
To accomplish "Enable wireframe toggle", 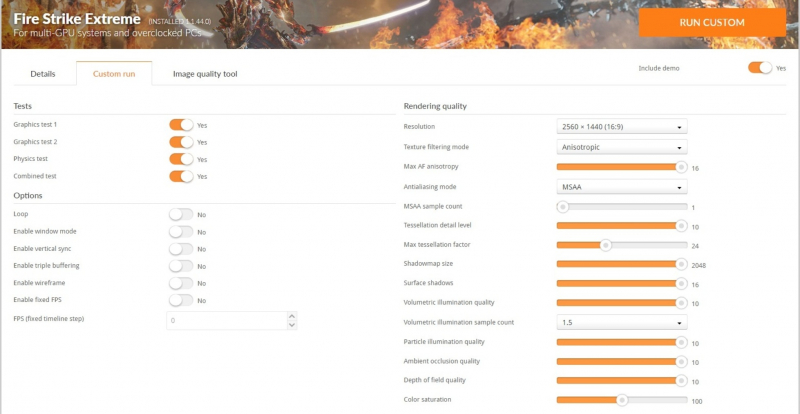I will (181, 283).
